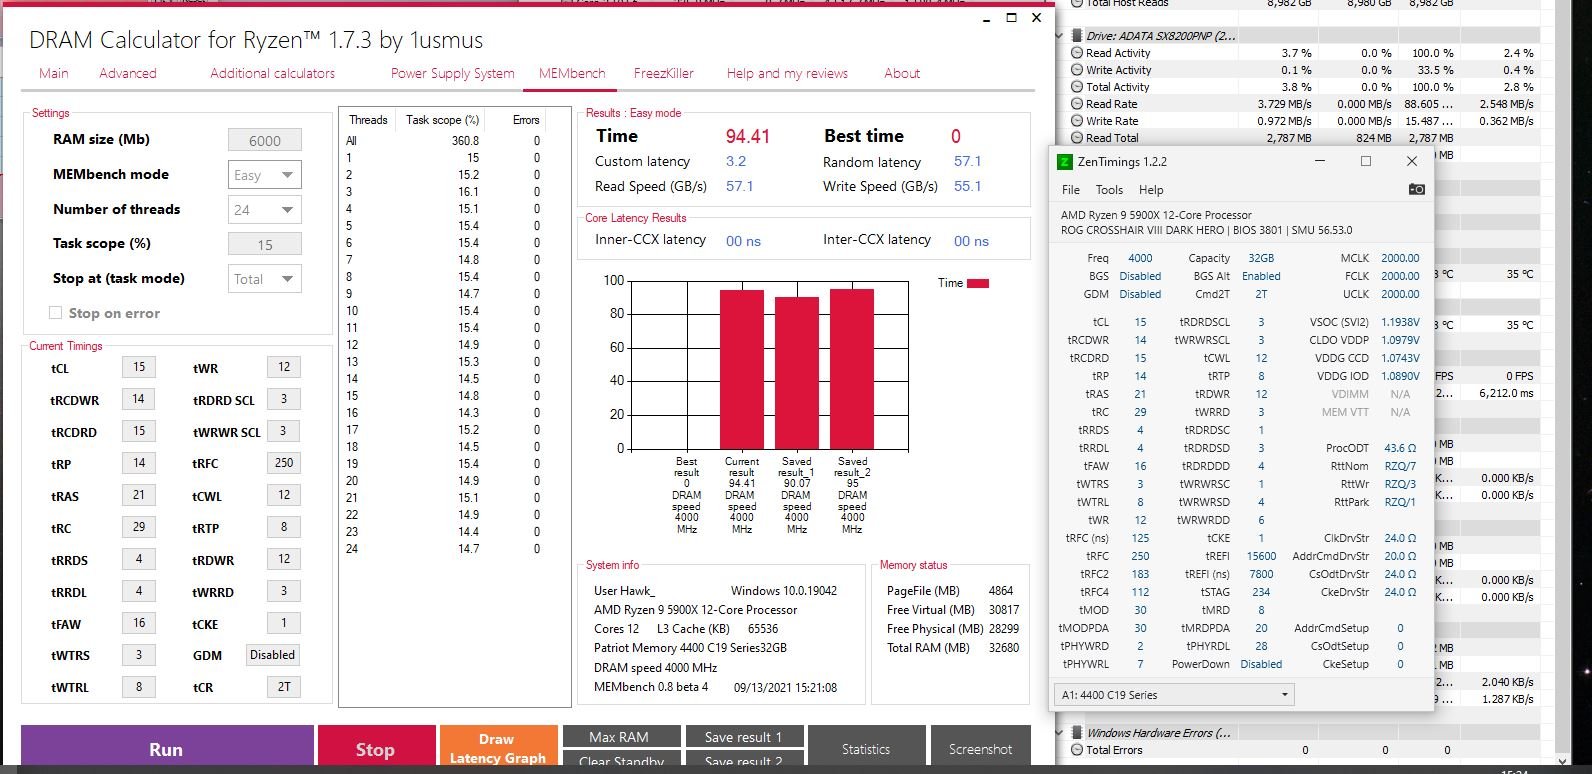Switch to the FreezKiller tab
1592x774 pixels.
point(663,73)
